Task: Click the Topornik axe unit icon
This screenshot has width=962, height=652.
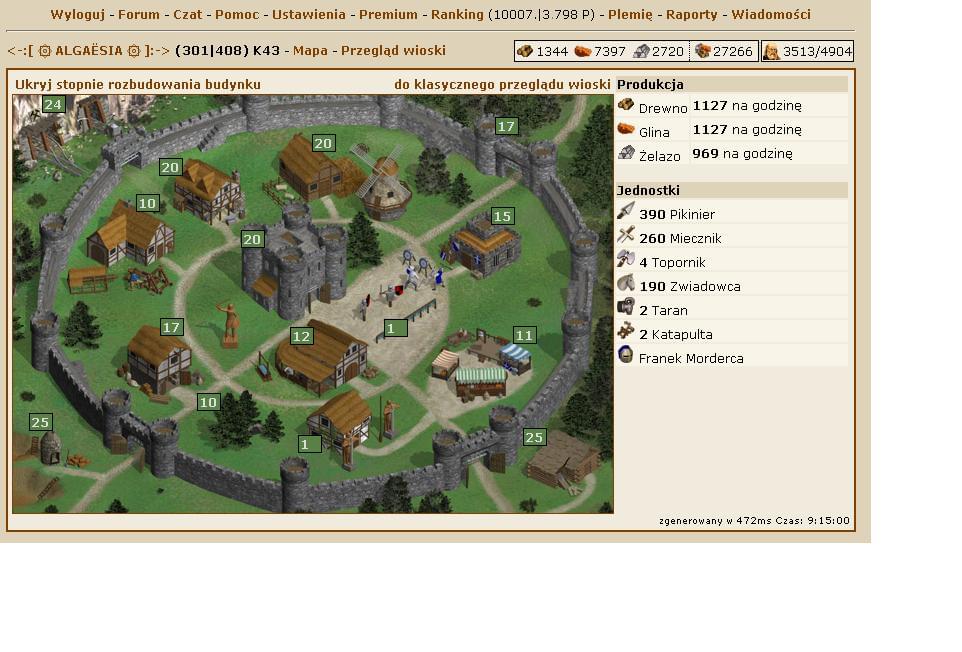Action: pyautogui.click(x=626, y=259)
